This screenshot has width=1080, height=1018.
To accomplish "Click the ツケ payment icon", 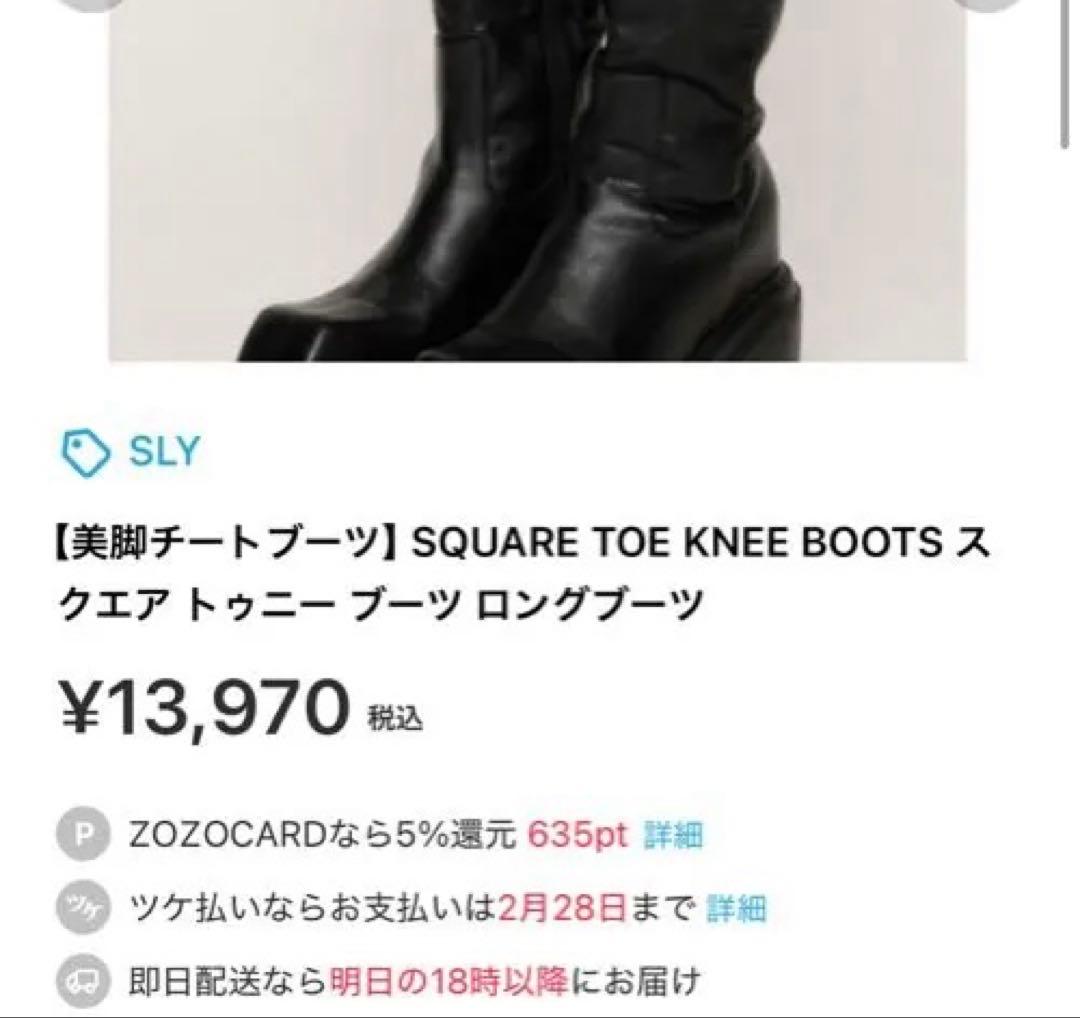I will point(83,908).
